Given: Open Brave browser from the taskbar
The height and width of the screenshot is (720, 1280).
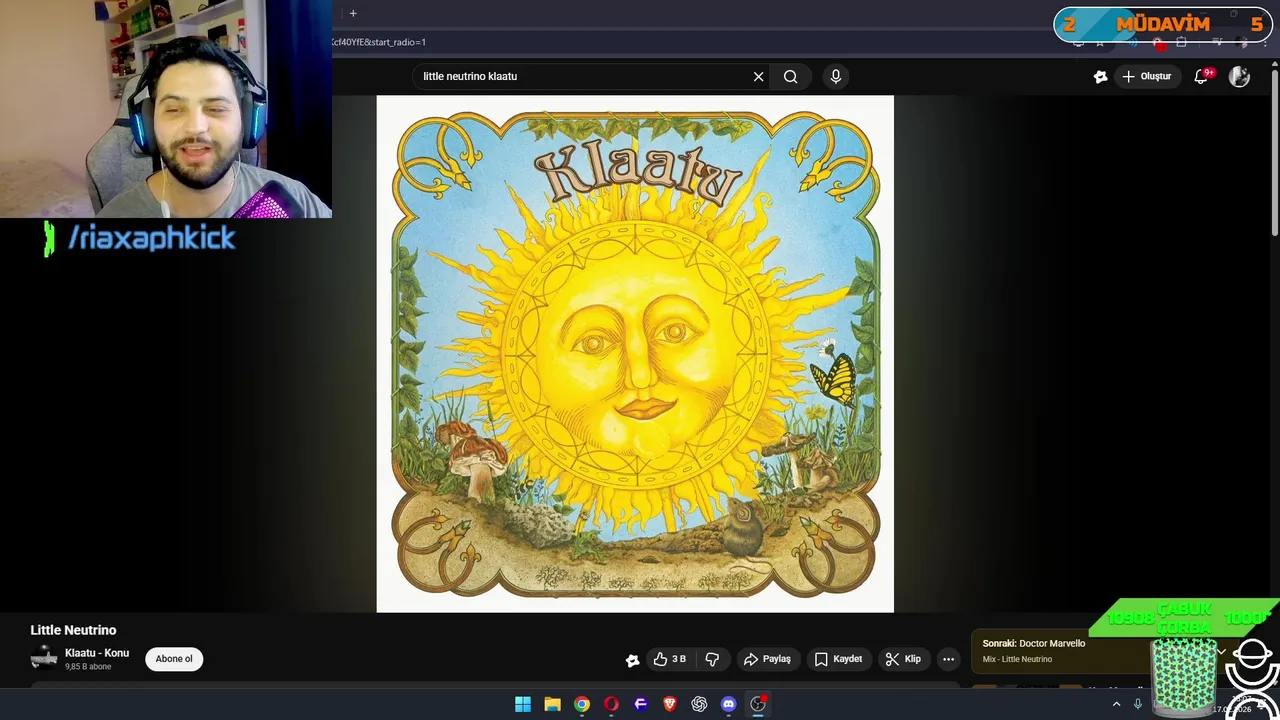Looking at the screenshot, I should tap(670, 704).
